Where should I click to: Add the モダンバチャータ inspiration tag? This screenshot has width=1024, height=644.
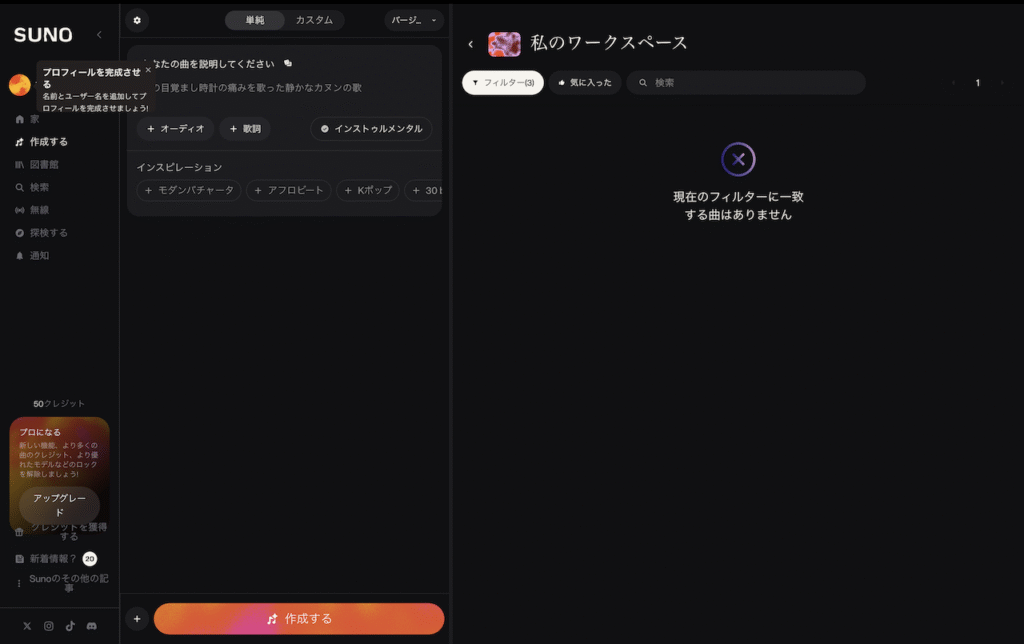pos(189,190)
